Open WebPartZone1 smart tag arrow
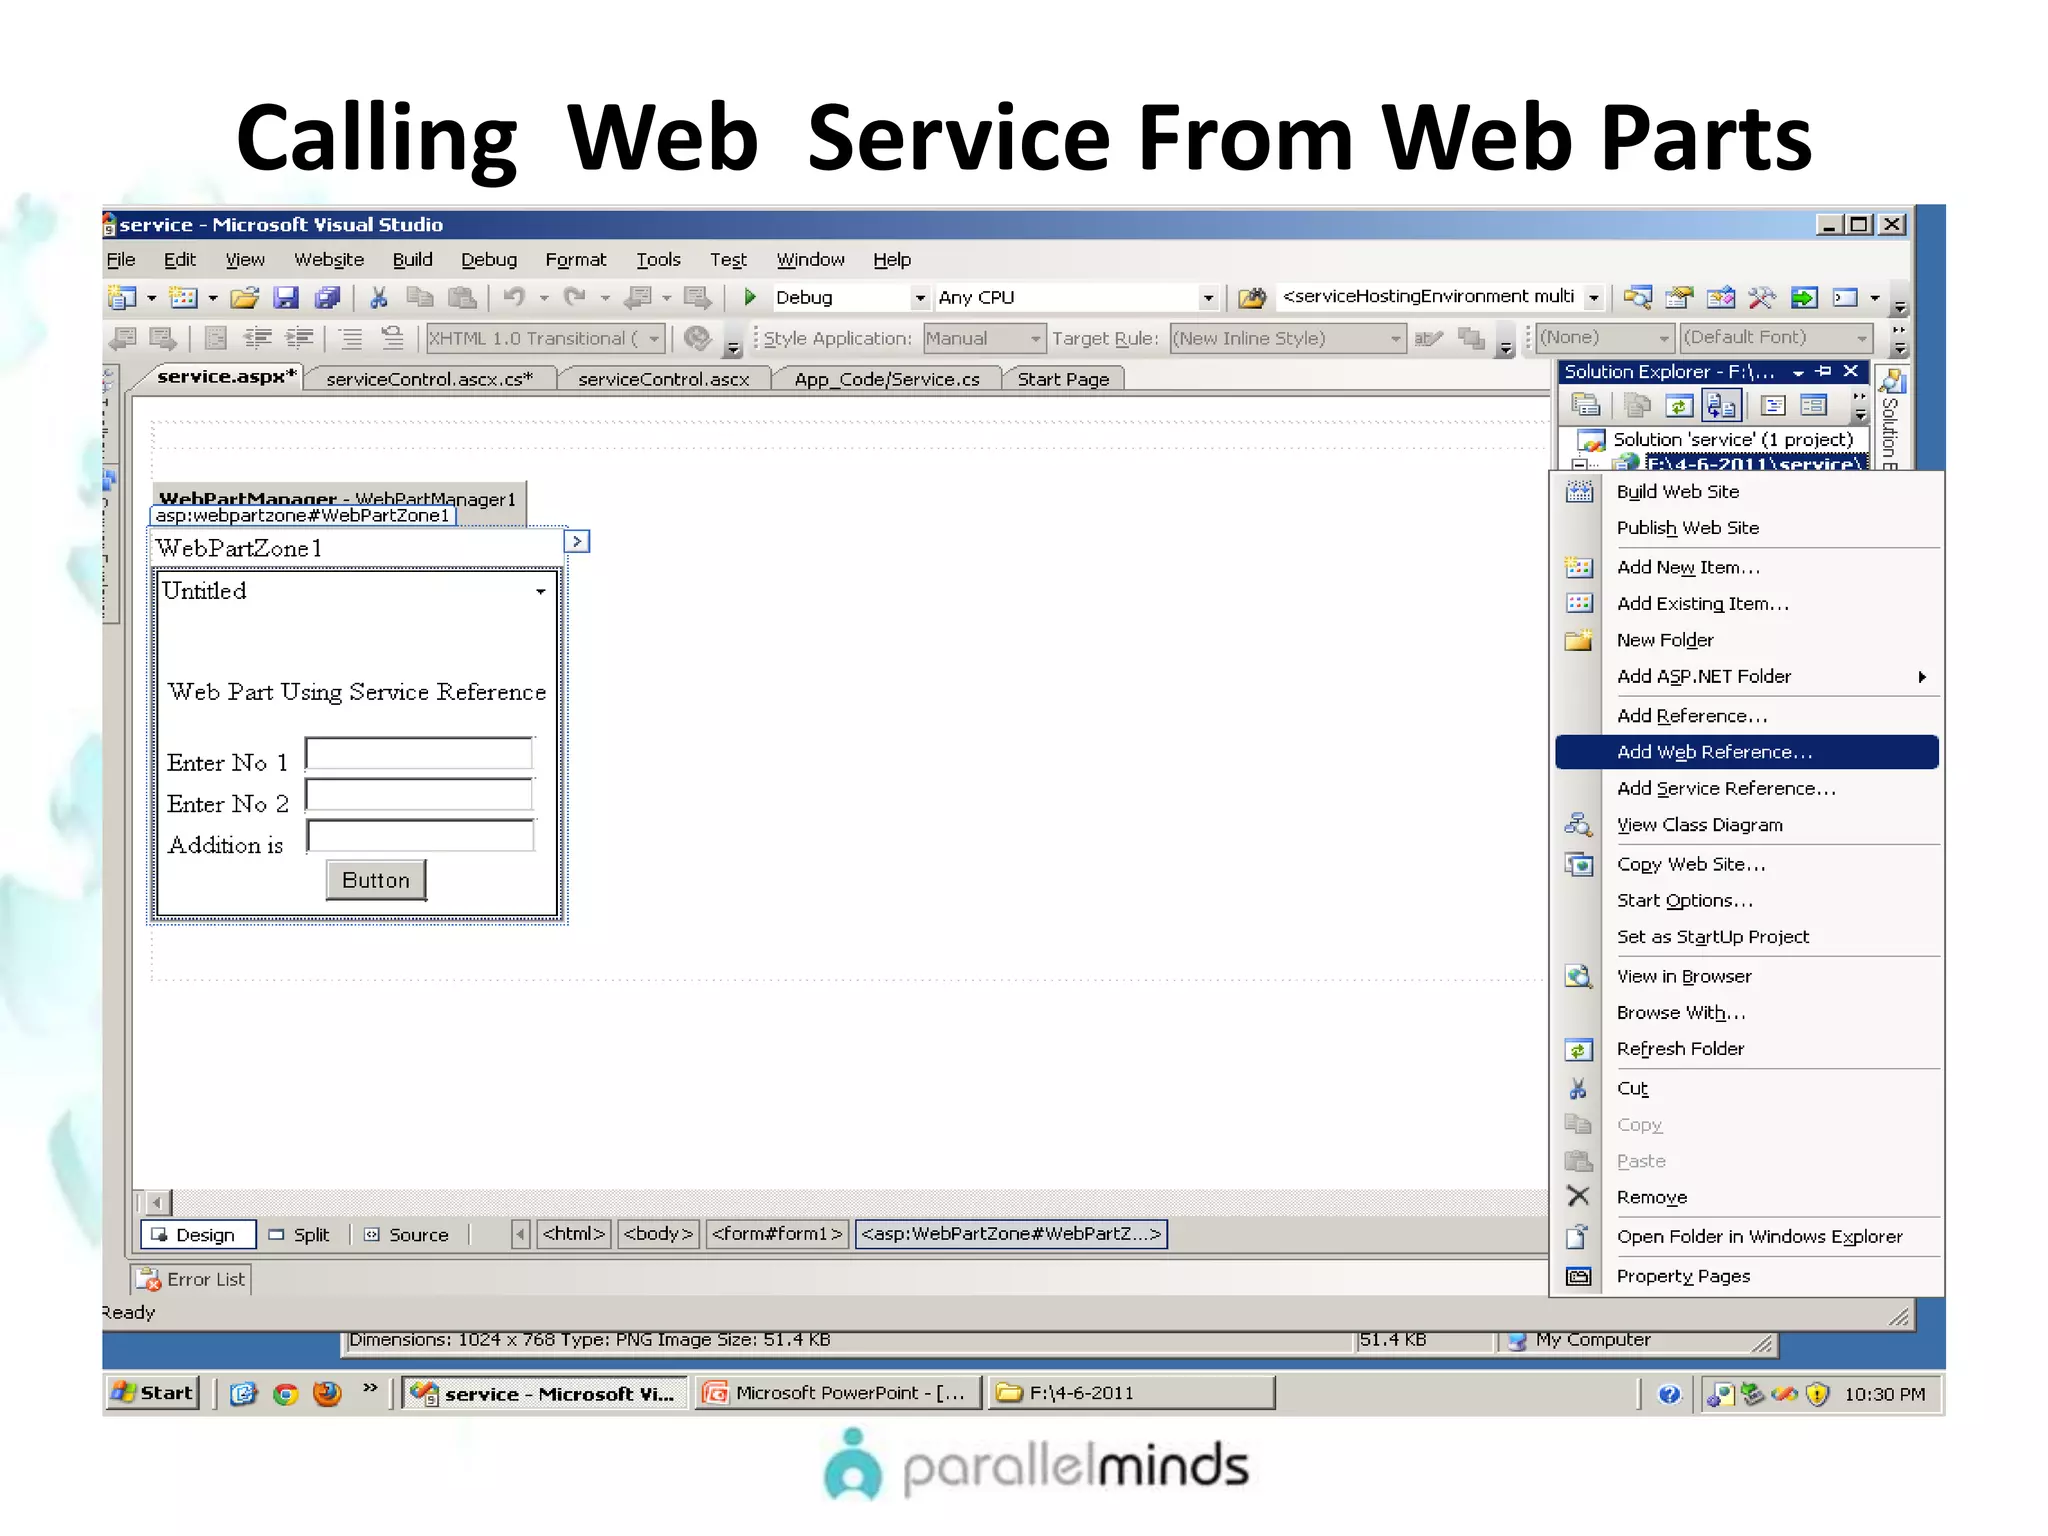Image resolution: width=2048 pixels, height=1536 pixels. point(577,541)
